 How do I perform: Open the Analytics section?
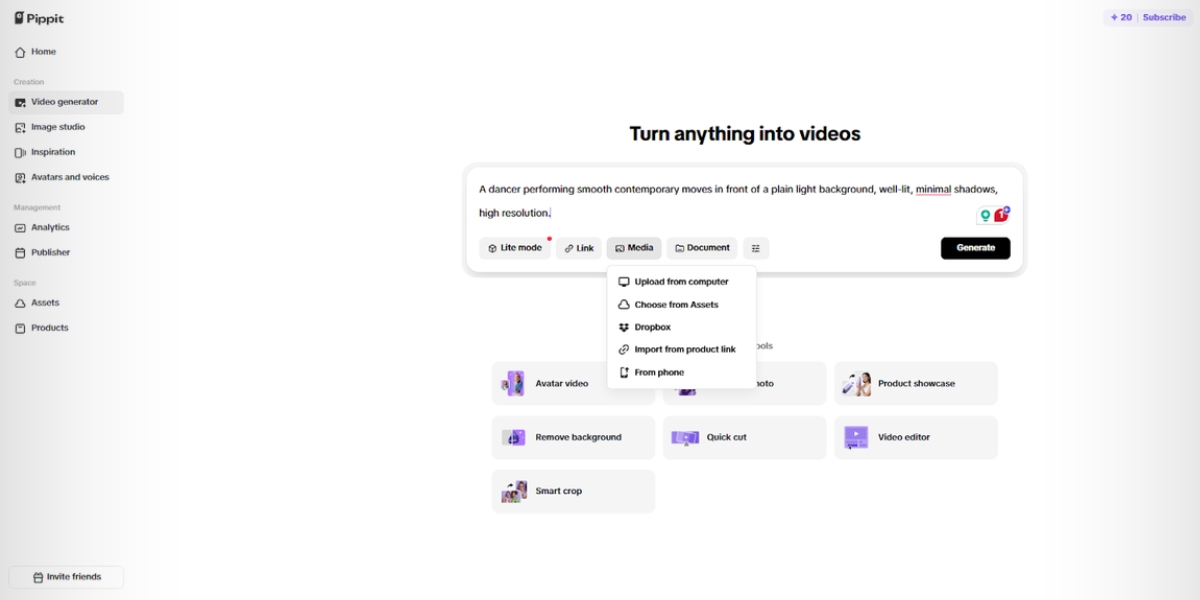click(x=50, y=227)
